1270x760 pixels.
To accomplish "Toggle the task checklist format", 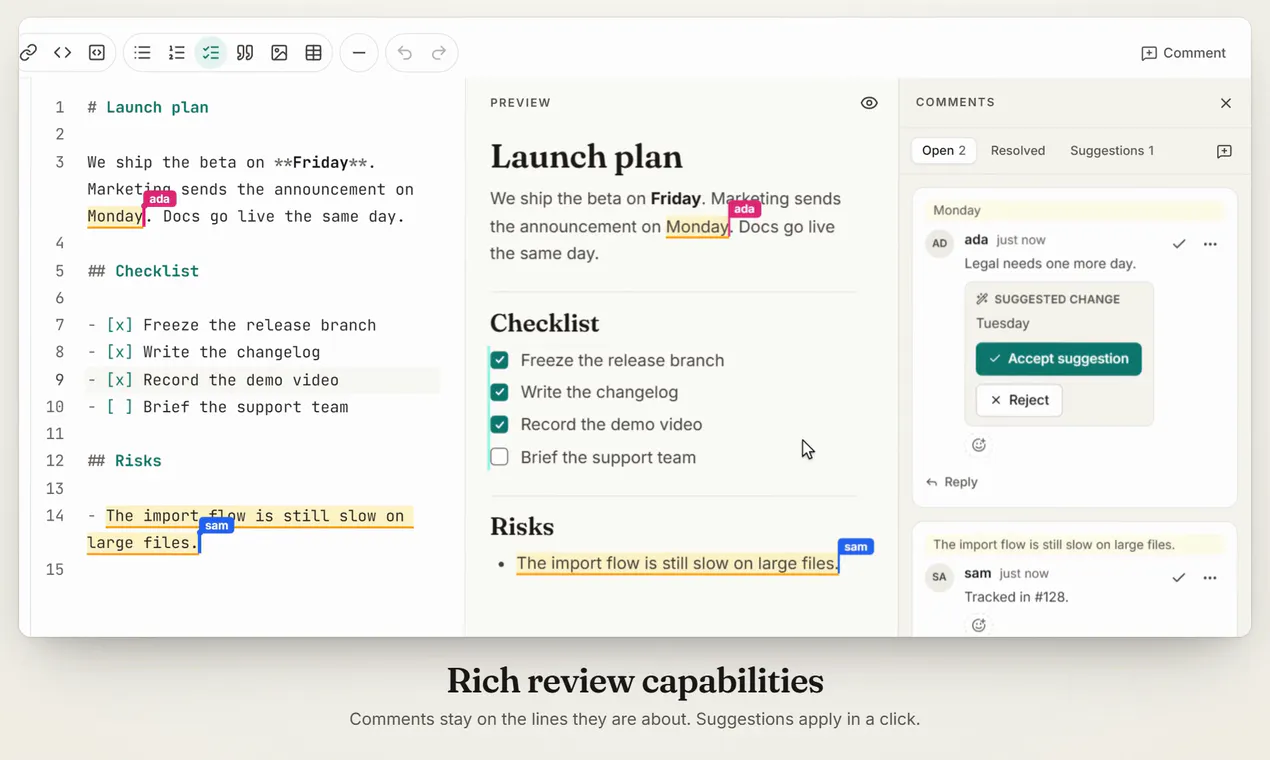I will click(x=211, y=53).
